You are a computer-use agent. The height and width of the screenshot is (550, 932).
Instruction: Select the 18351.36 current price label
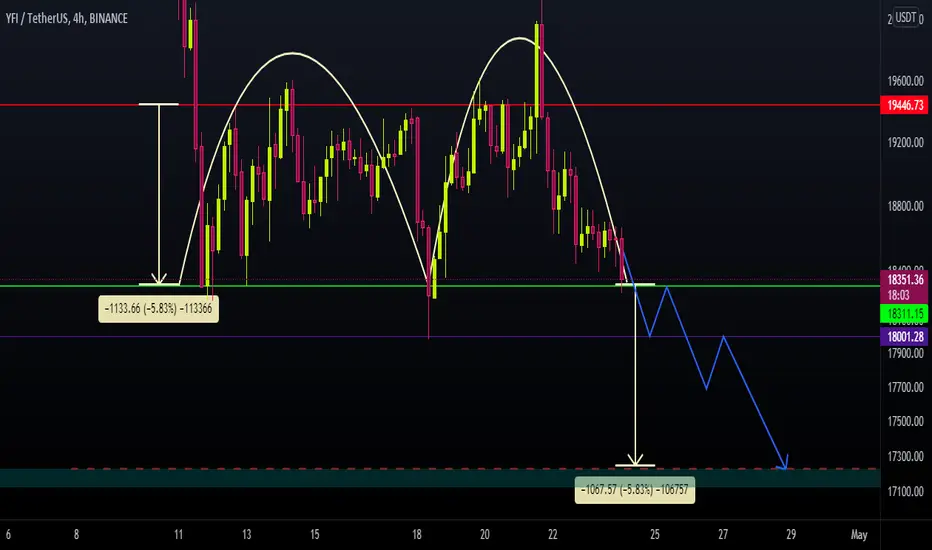pyautogui.click(x=905, y=279)
